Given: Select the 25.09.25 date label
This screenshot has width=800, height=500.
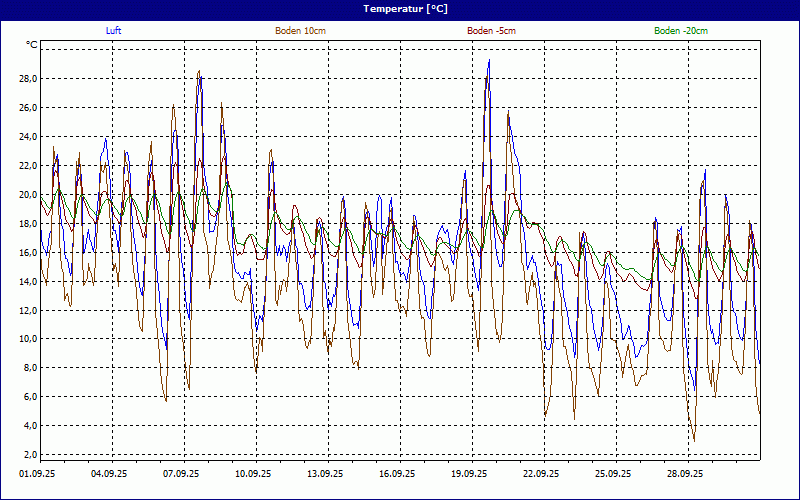Looking at the screenshot, I should pos(613,474).
